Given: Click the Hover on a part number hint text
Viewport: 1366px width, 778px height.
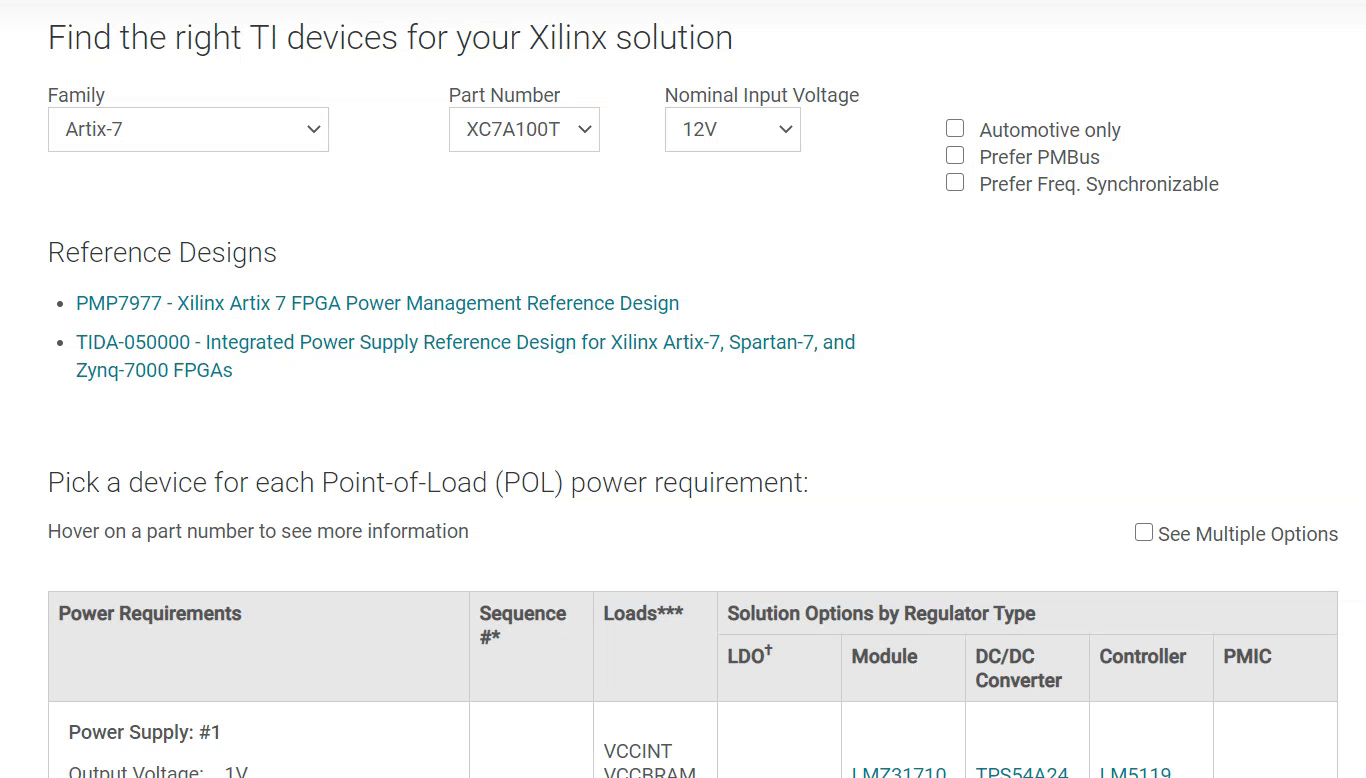Looking at the screenshot, I should coord(258,531).
